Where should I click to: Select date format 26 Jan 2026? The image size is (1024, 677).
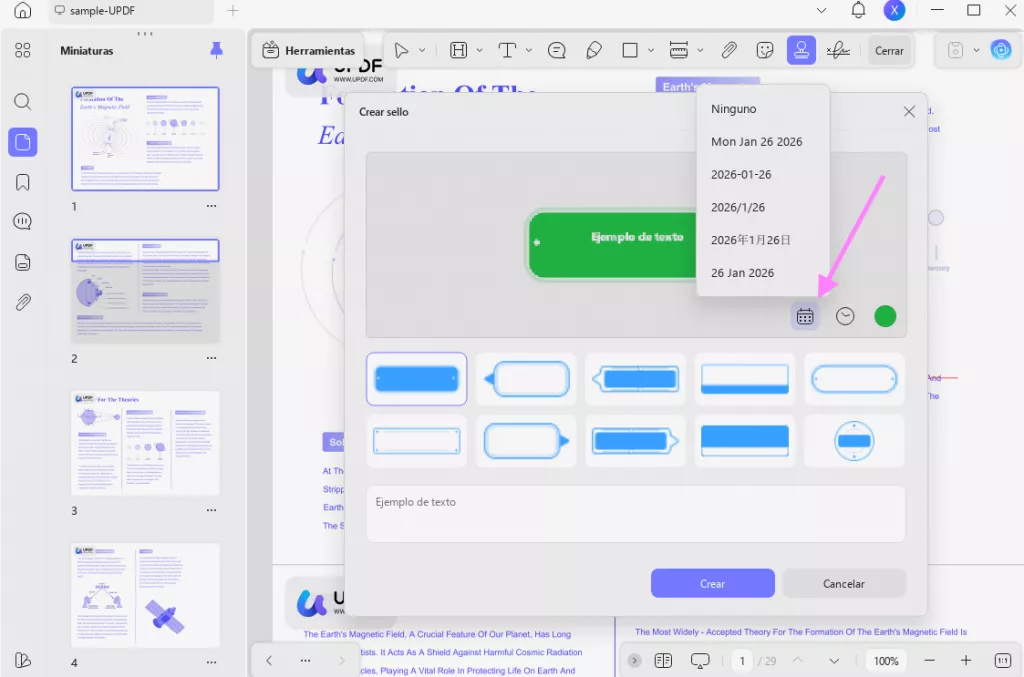(x=742, y=273)
